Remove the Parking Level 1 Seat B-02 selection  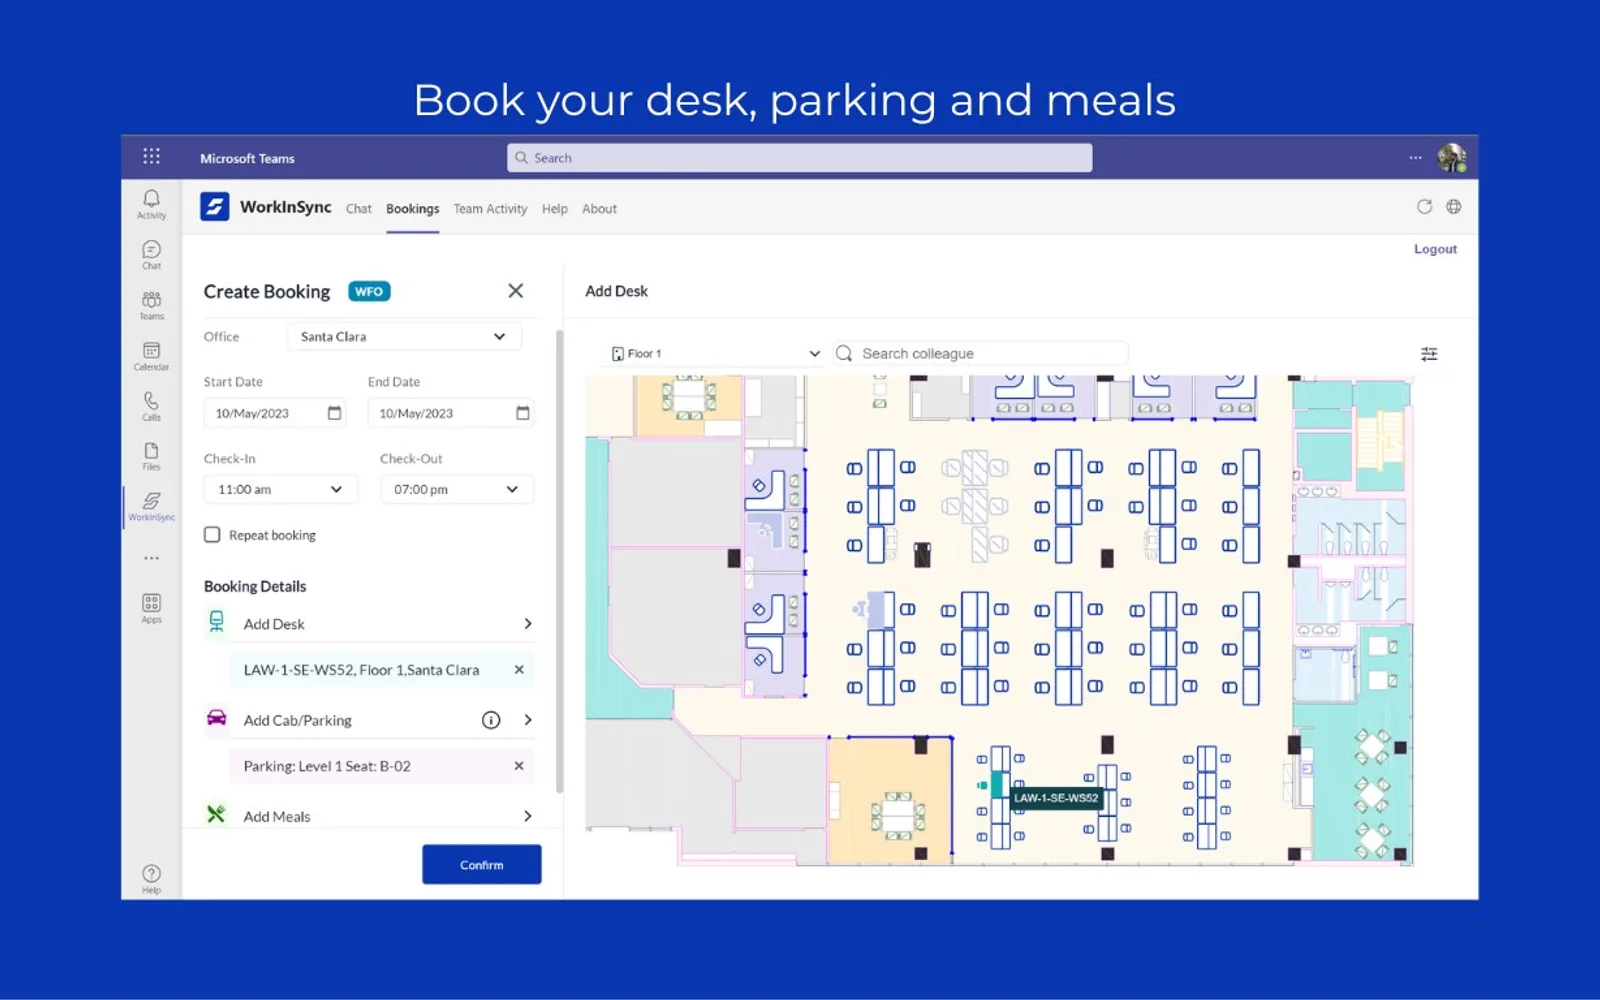(x=519, y=766)
